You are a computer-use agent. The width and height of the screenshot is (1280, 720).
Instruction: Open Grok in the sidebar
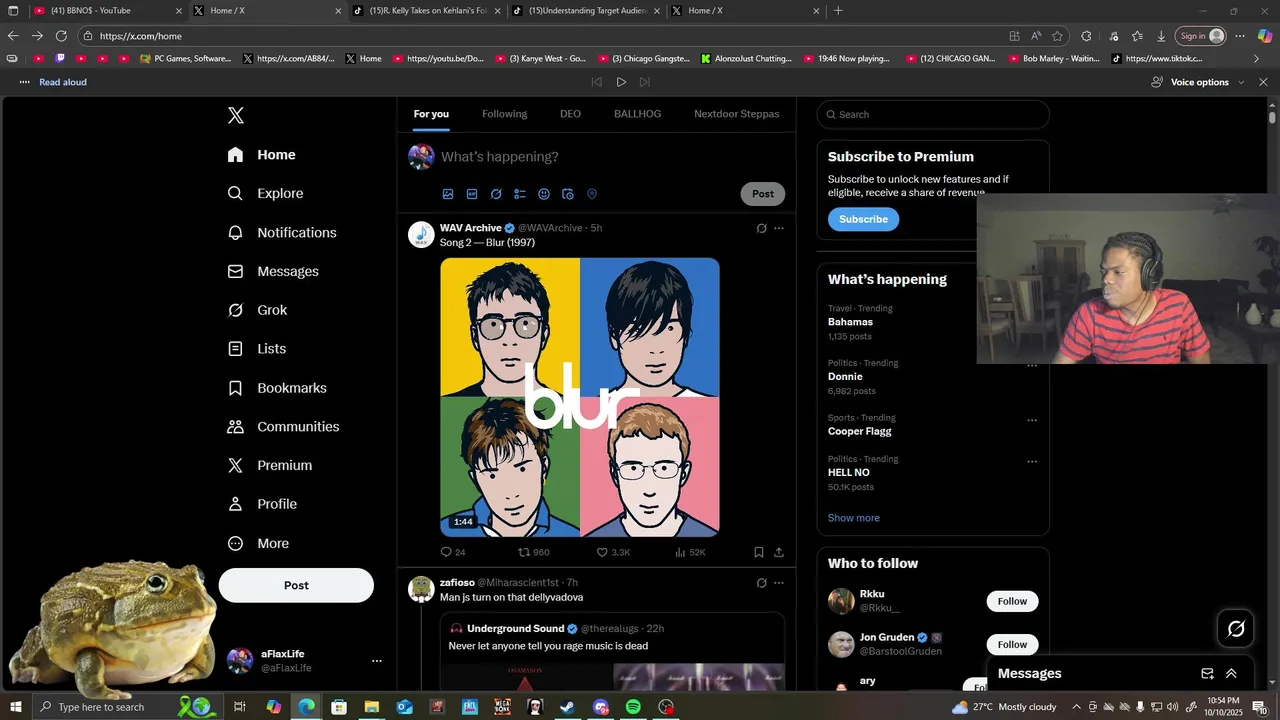click(x=257, y=310)
